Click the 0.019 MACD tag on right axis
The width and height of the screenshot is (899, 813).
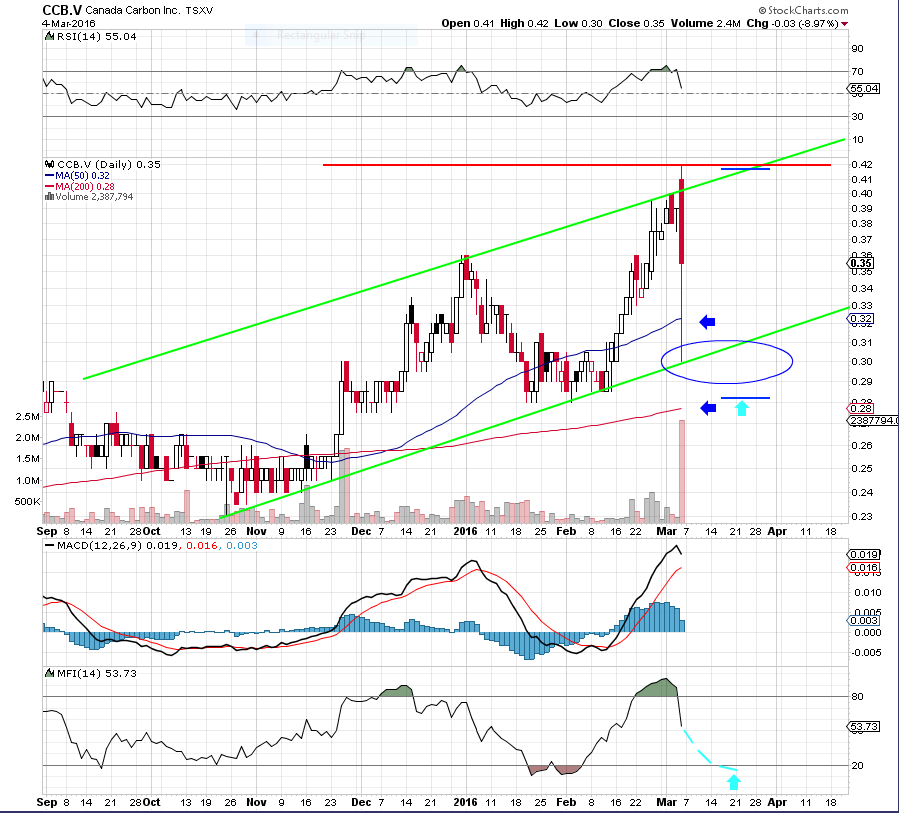click(863, 554)
